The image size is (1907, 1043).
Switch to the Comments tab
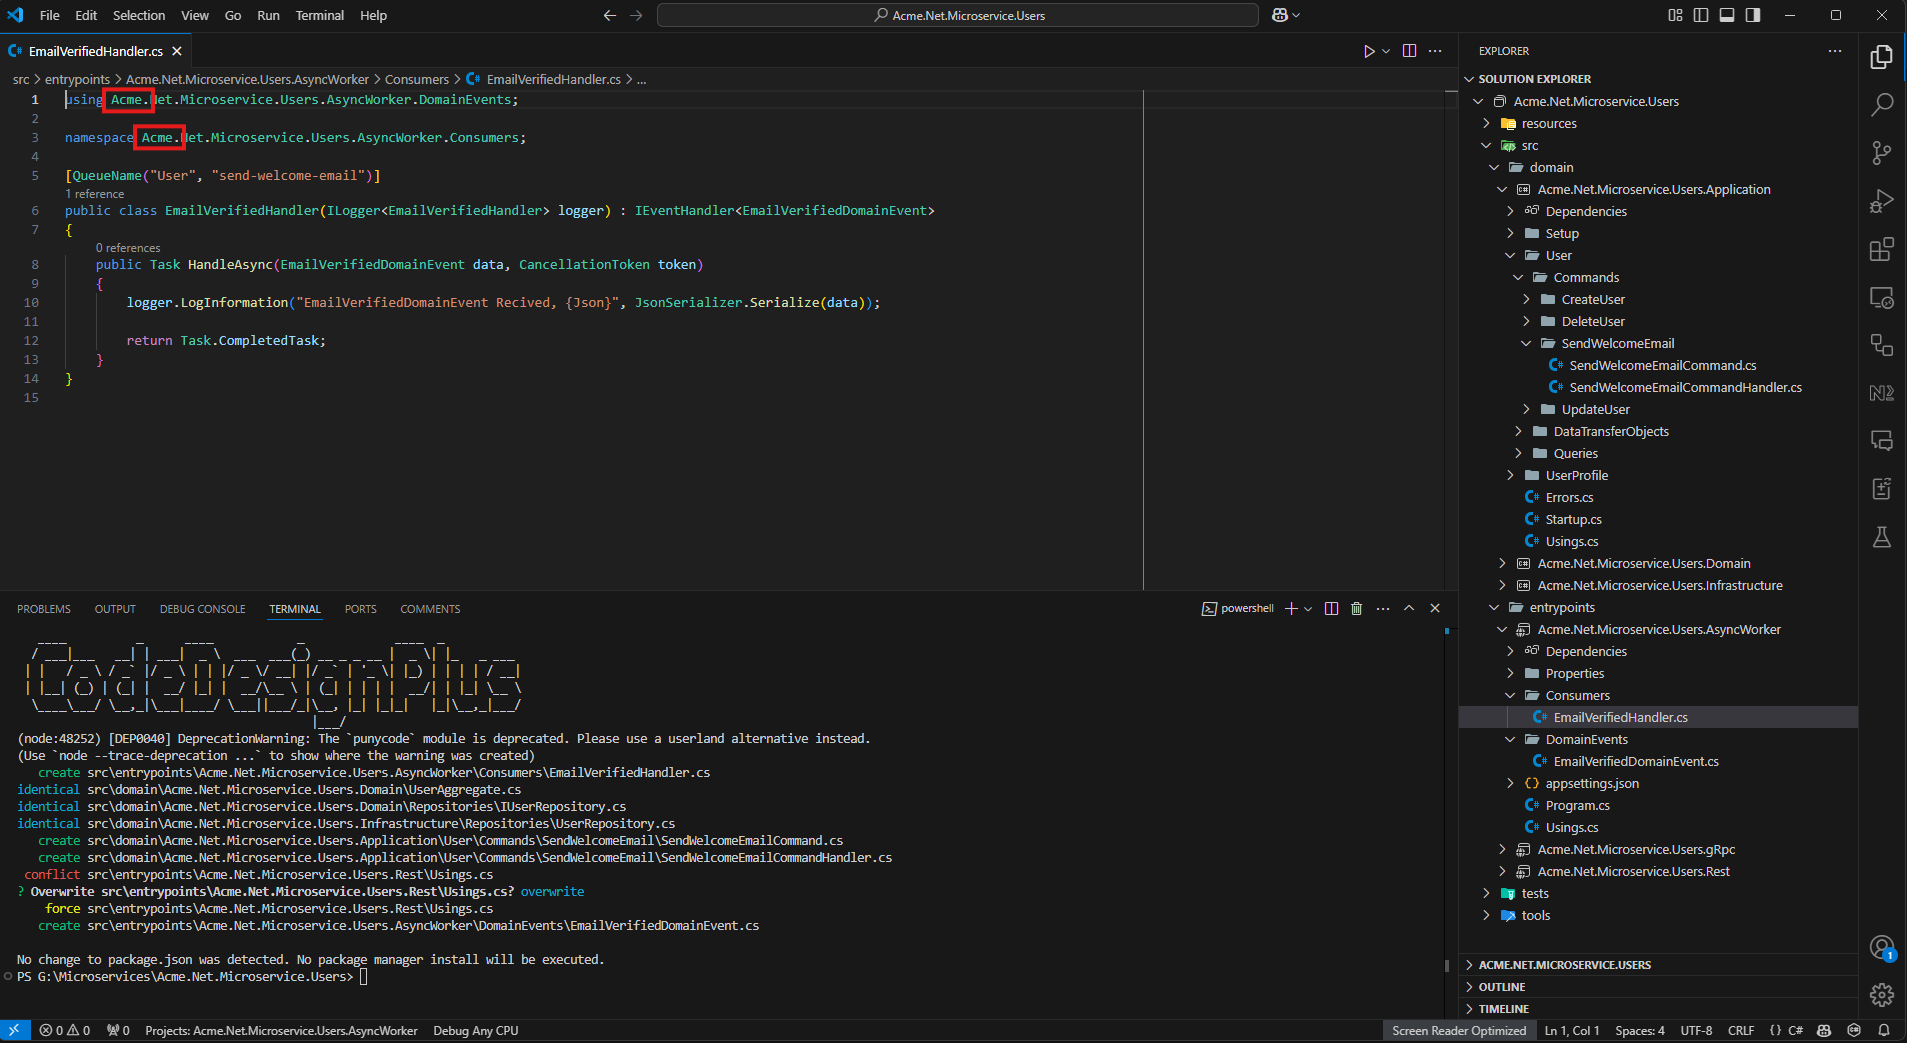coord(430,609)
